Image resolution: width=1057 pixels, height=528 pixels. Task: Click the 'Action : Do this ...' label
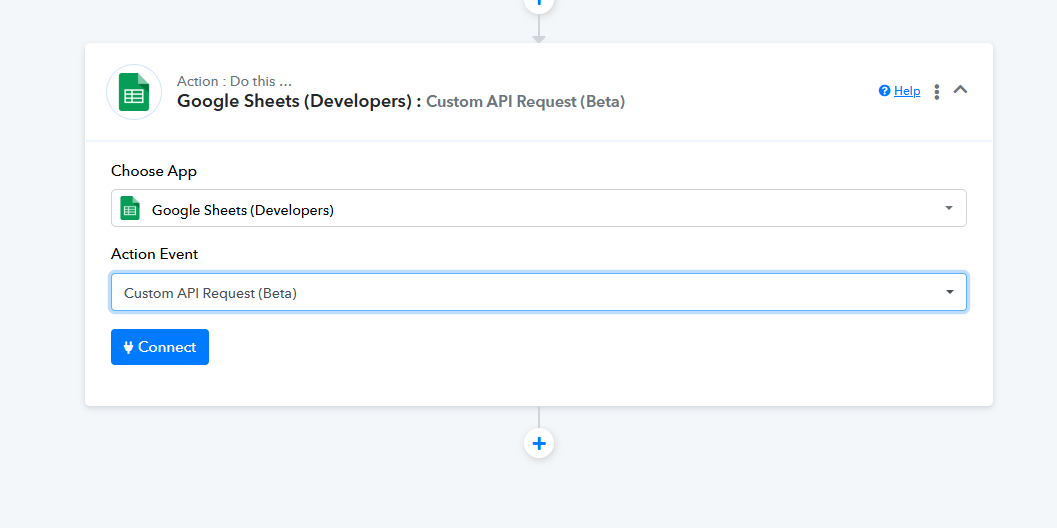point(234,81)
